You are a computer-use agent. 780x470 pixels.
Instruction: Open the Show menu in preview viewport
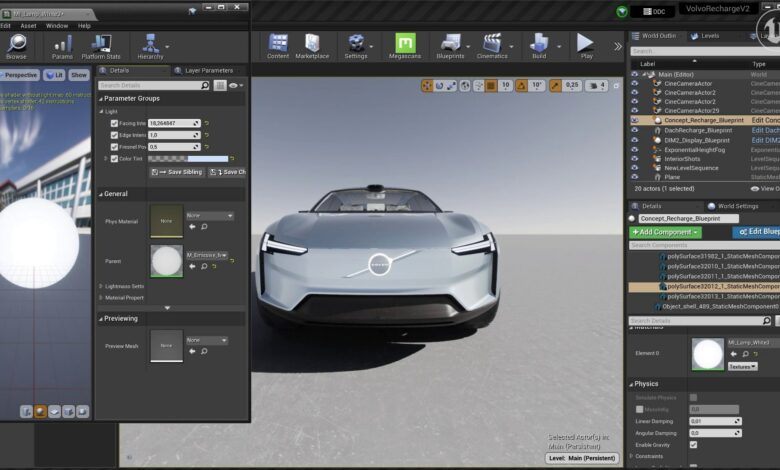79,75
